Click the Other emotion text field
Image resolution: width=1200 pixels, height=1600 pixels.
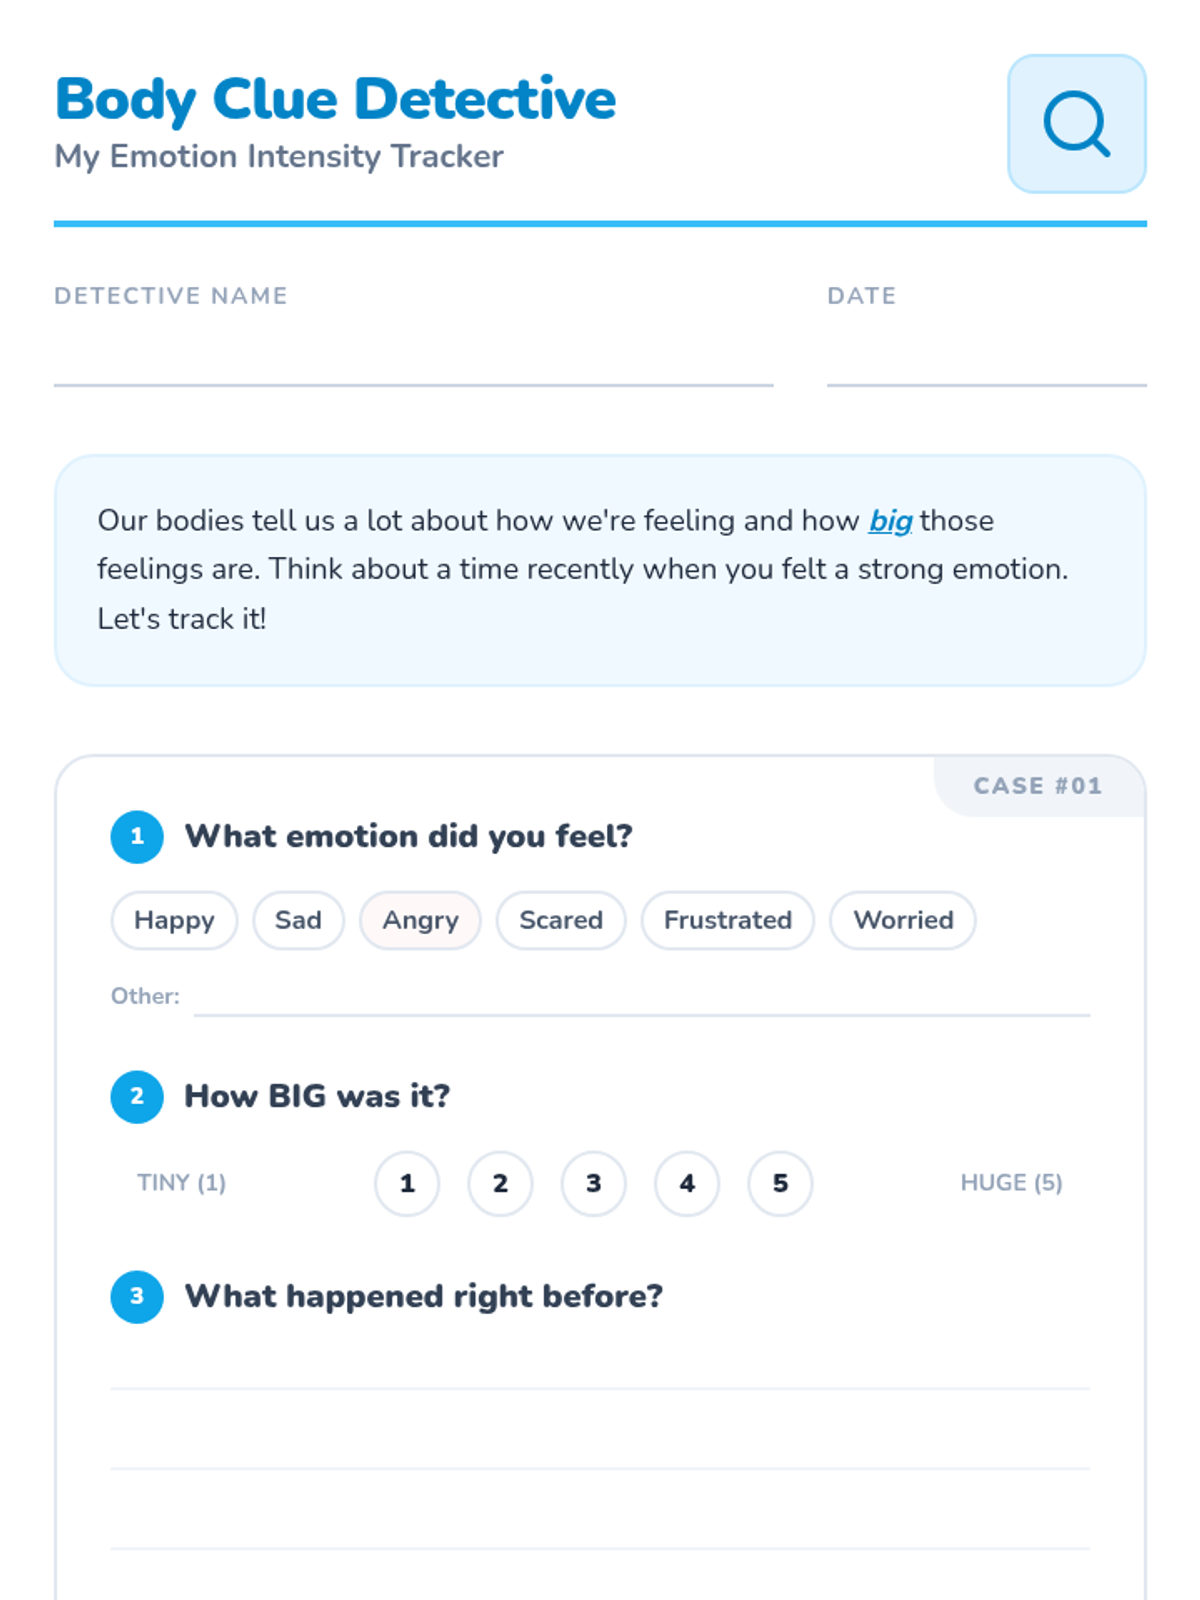tap(641, 998)
